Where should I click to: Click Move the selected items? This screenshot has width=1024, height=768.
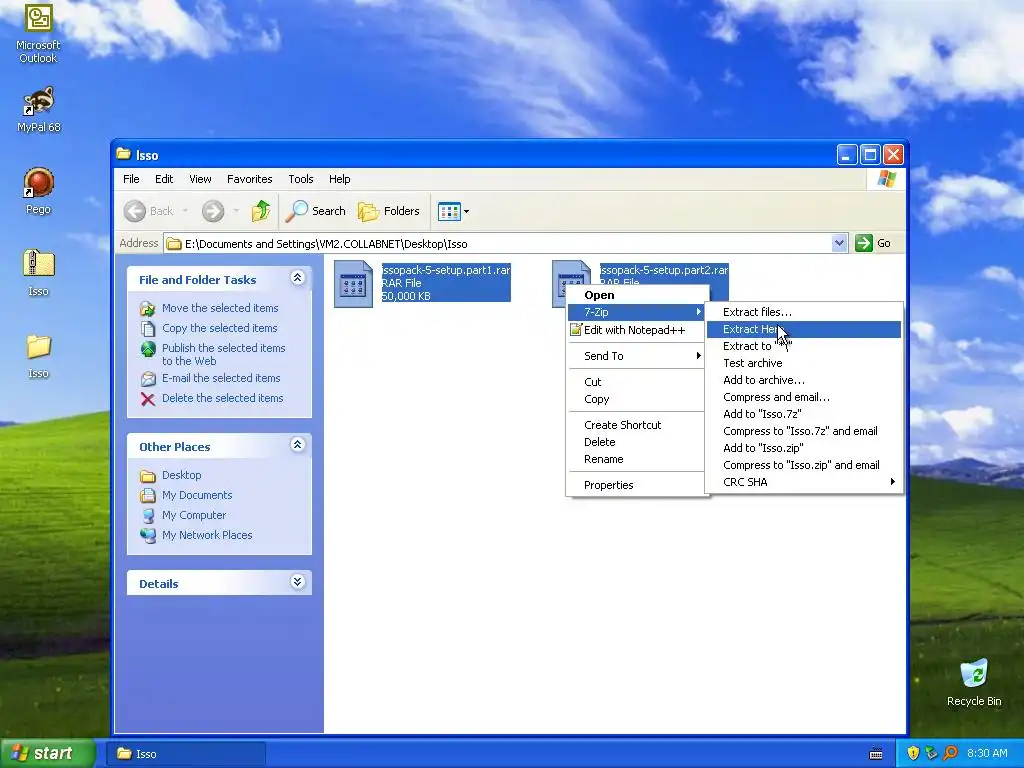click(x=220, y=308)
